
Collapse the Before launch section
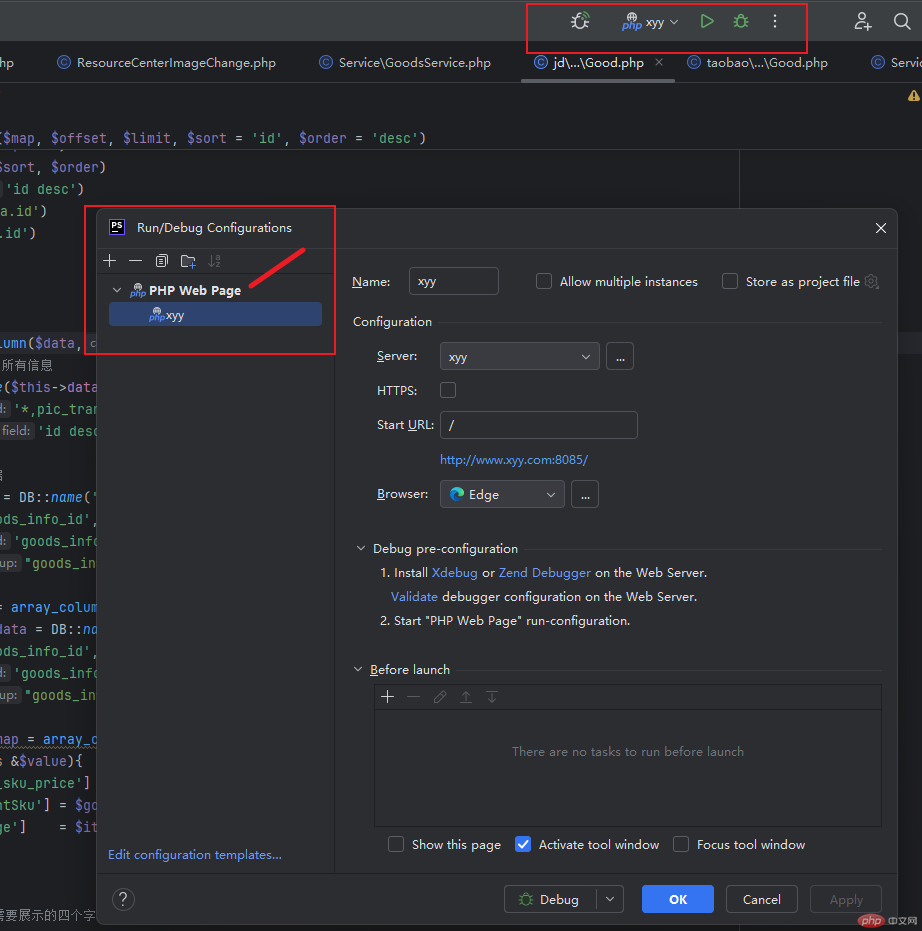pyautogui.click(x=358, y=669)
